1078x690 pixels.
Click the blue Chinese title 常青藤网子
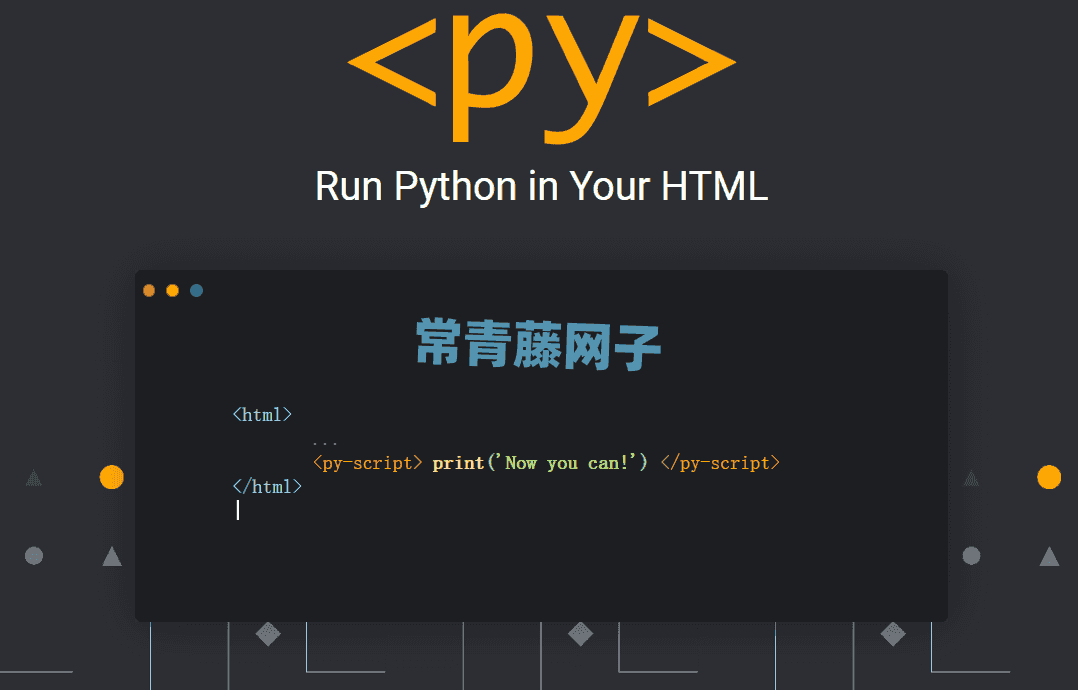click(x=538, y=344)
